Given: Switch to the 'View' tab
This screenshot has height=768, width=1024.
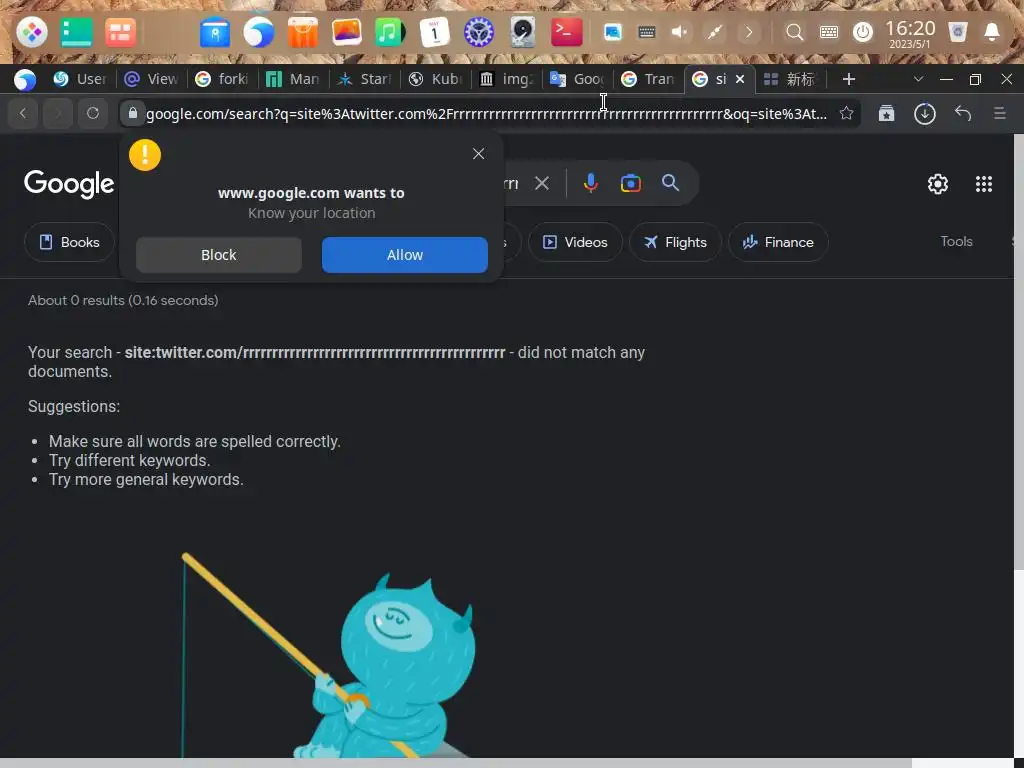Looking at the screenshot, I should tap(151, 79).
